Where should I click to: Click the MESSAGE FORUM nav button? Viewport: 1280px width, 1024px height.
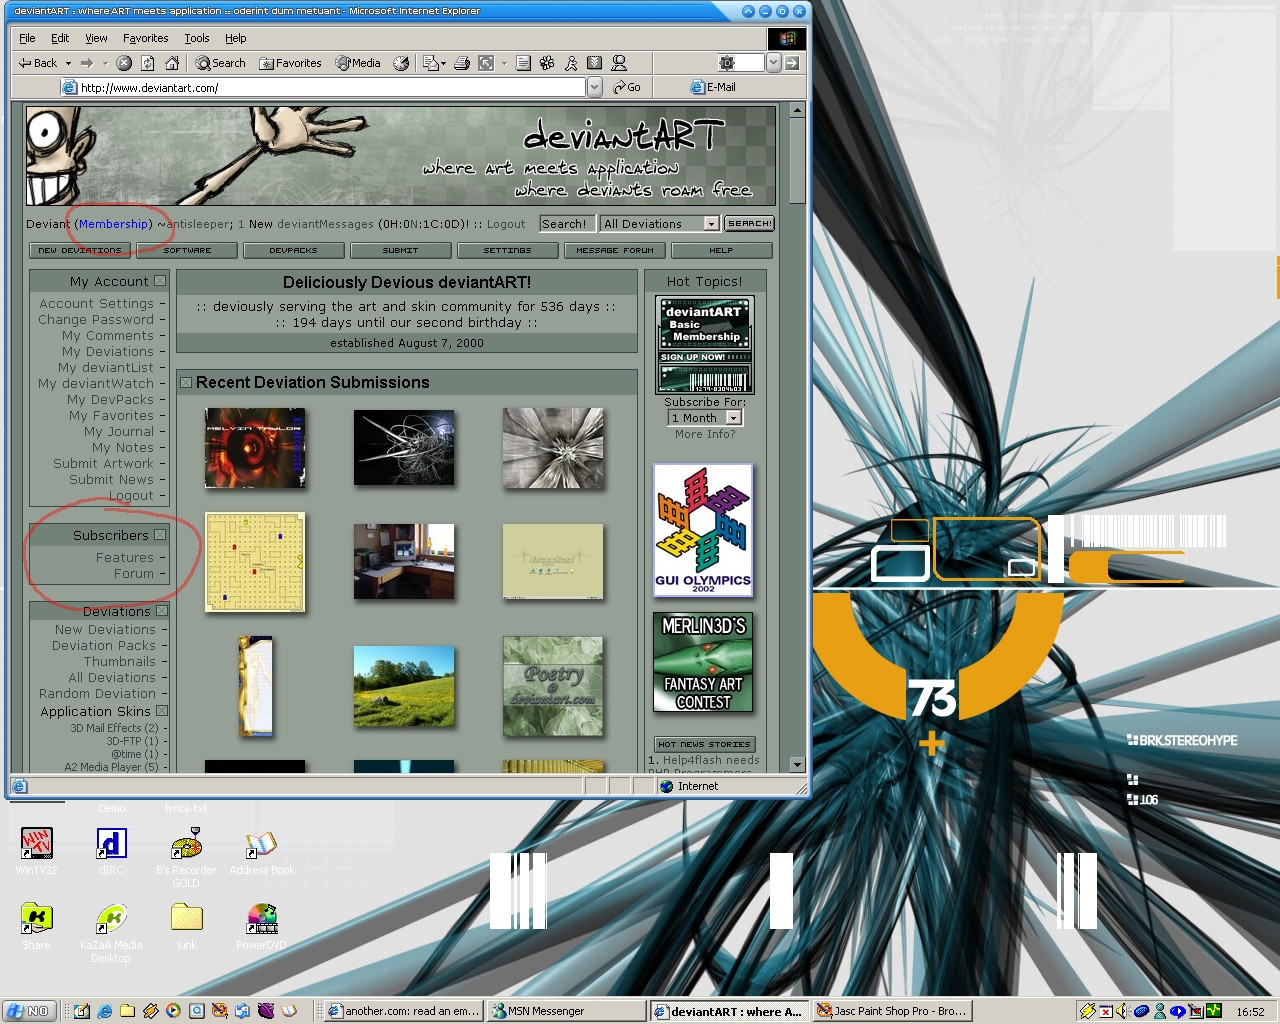coord(615,250)
